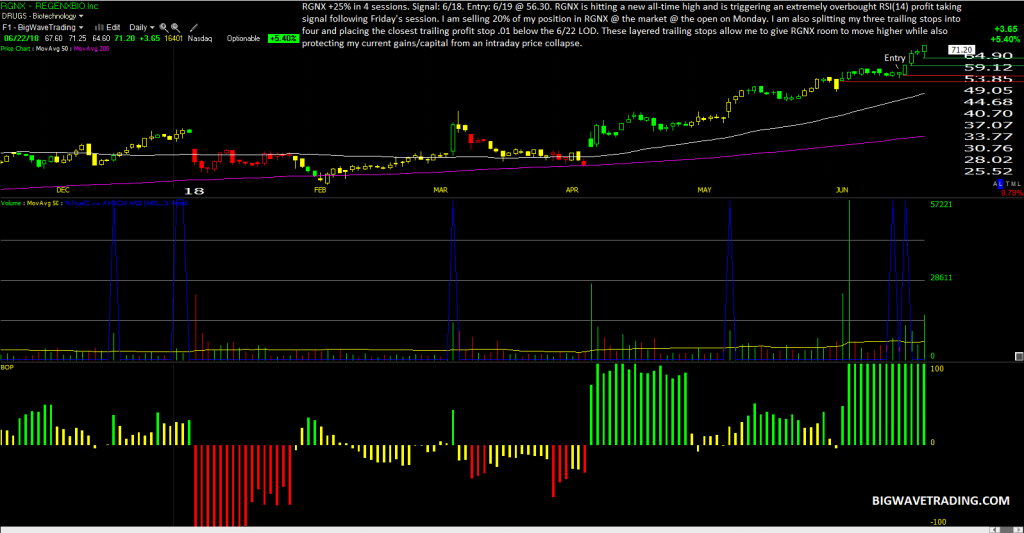Viewport: 1024px width, 533px height.
Task: Click the green +5.40% change badge
Action: point(283,39)
